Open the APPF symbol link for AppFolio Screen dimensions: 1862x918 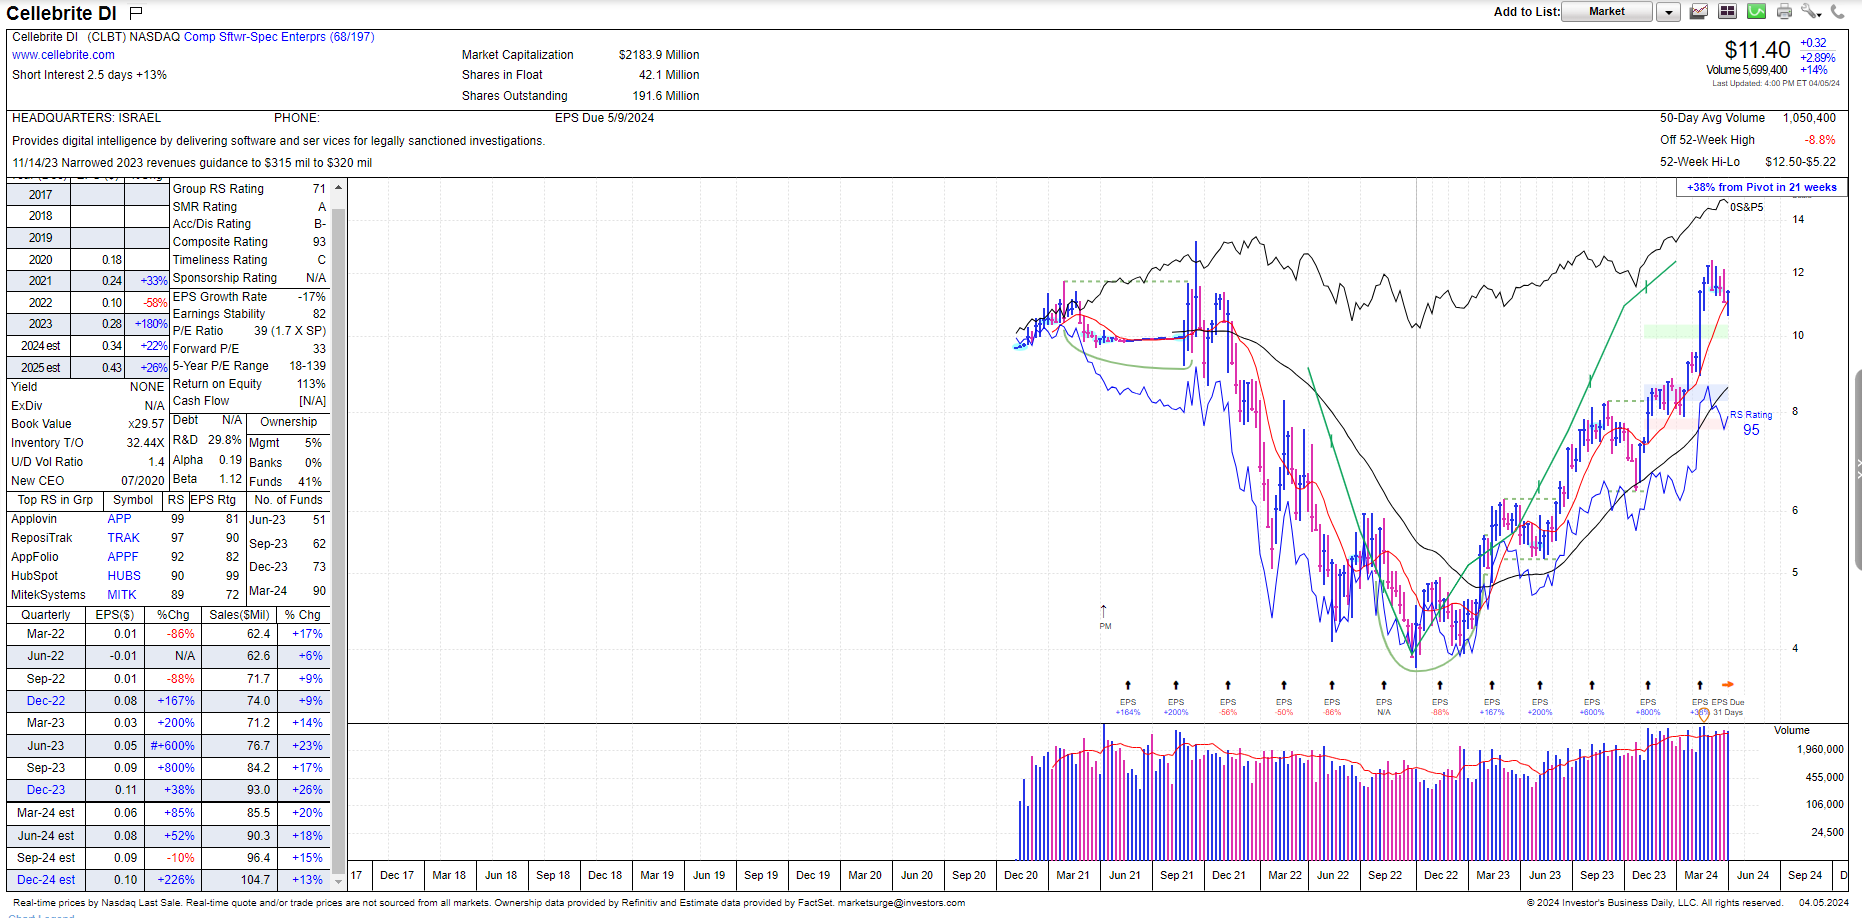point(123,557)
